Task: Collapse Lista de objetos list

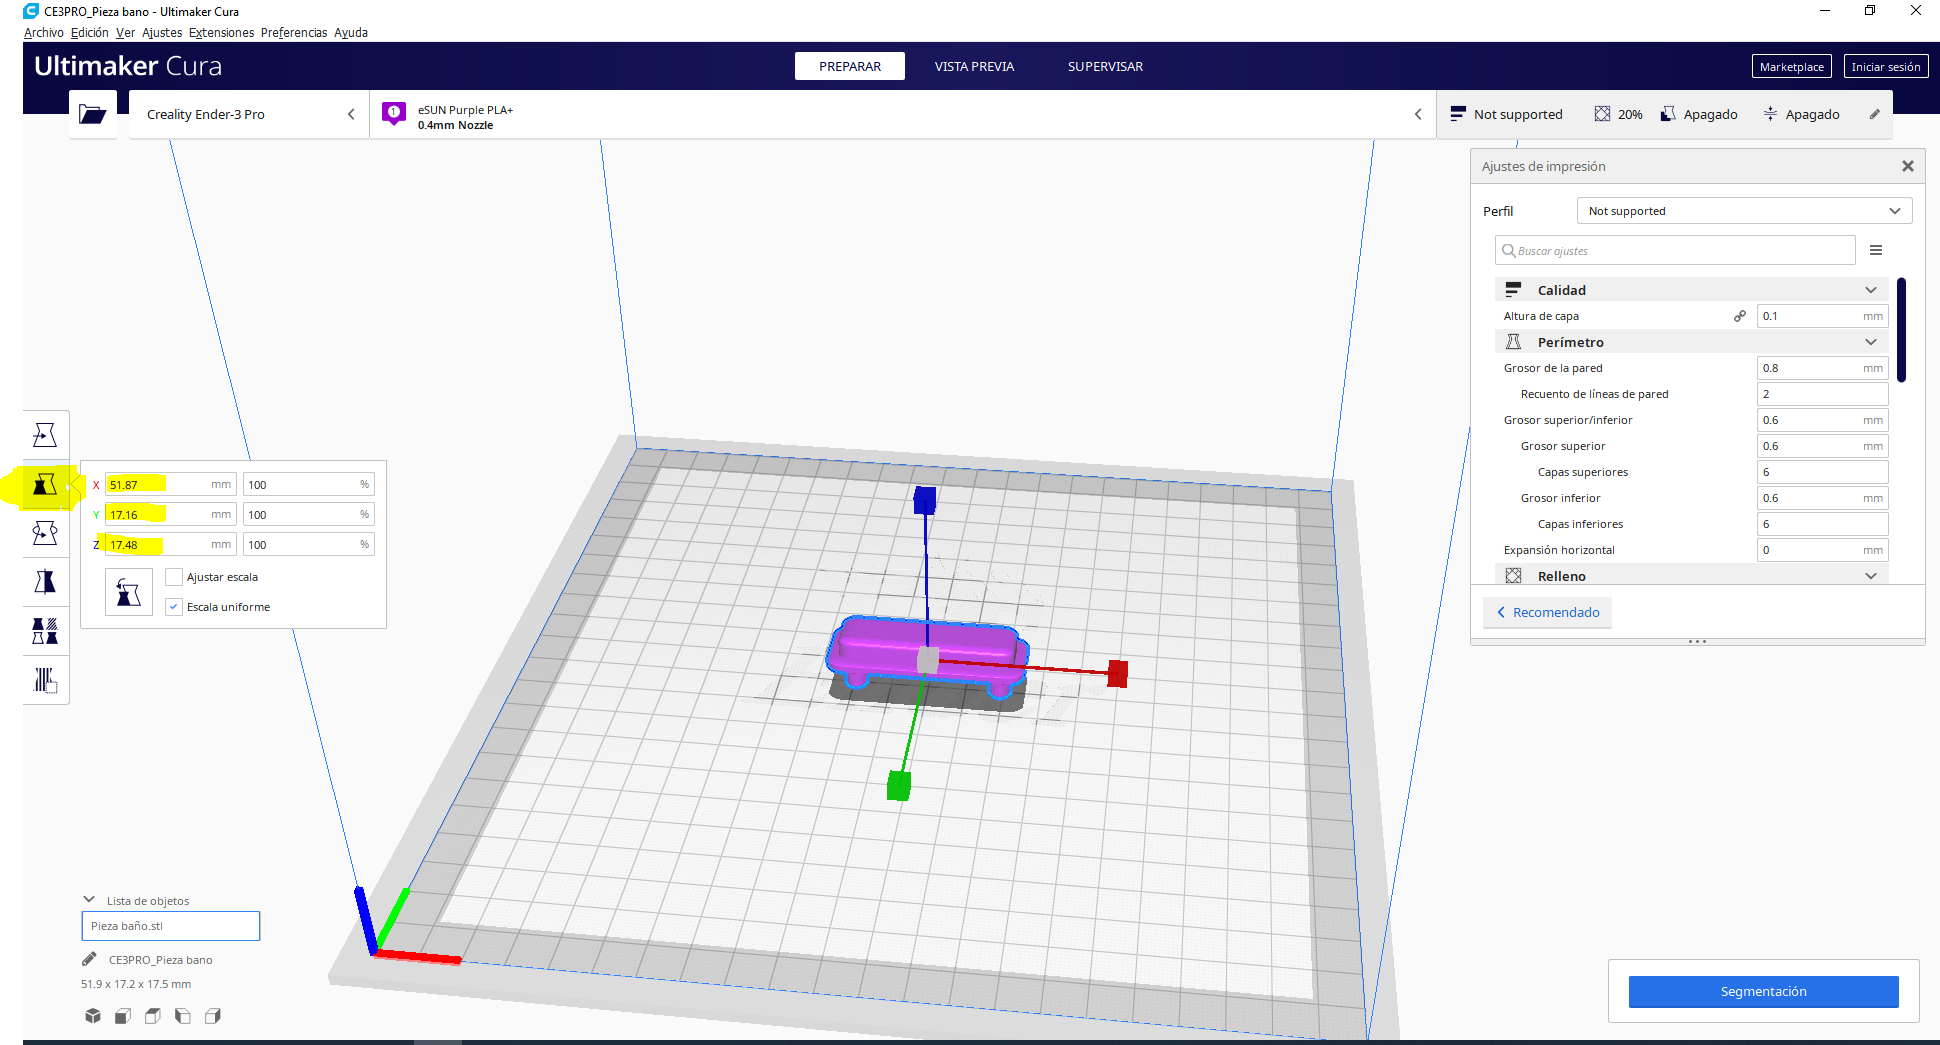Action: pyautogui.click(x=89, y=900)
